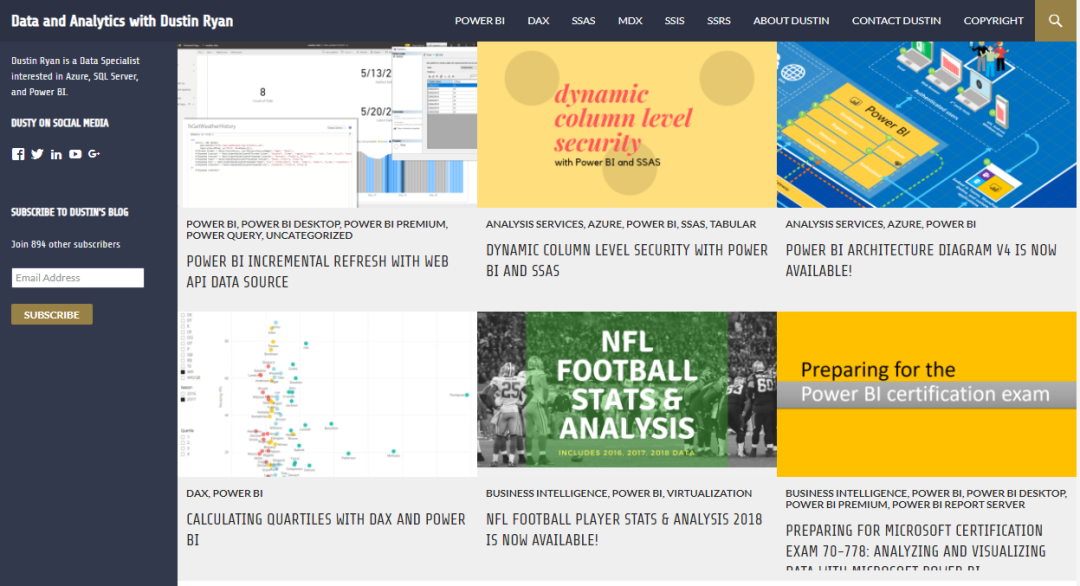Viewport: 1080px width, 586px height.
Task: Open Dynamic Column Level Security post title
Action: pyautogui.click(x=626, y=260)
